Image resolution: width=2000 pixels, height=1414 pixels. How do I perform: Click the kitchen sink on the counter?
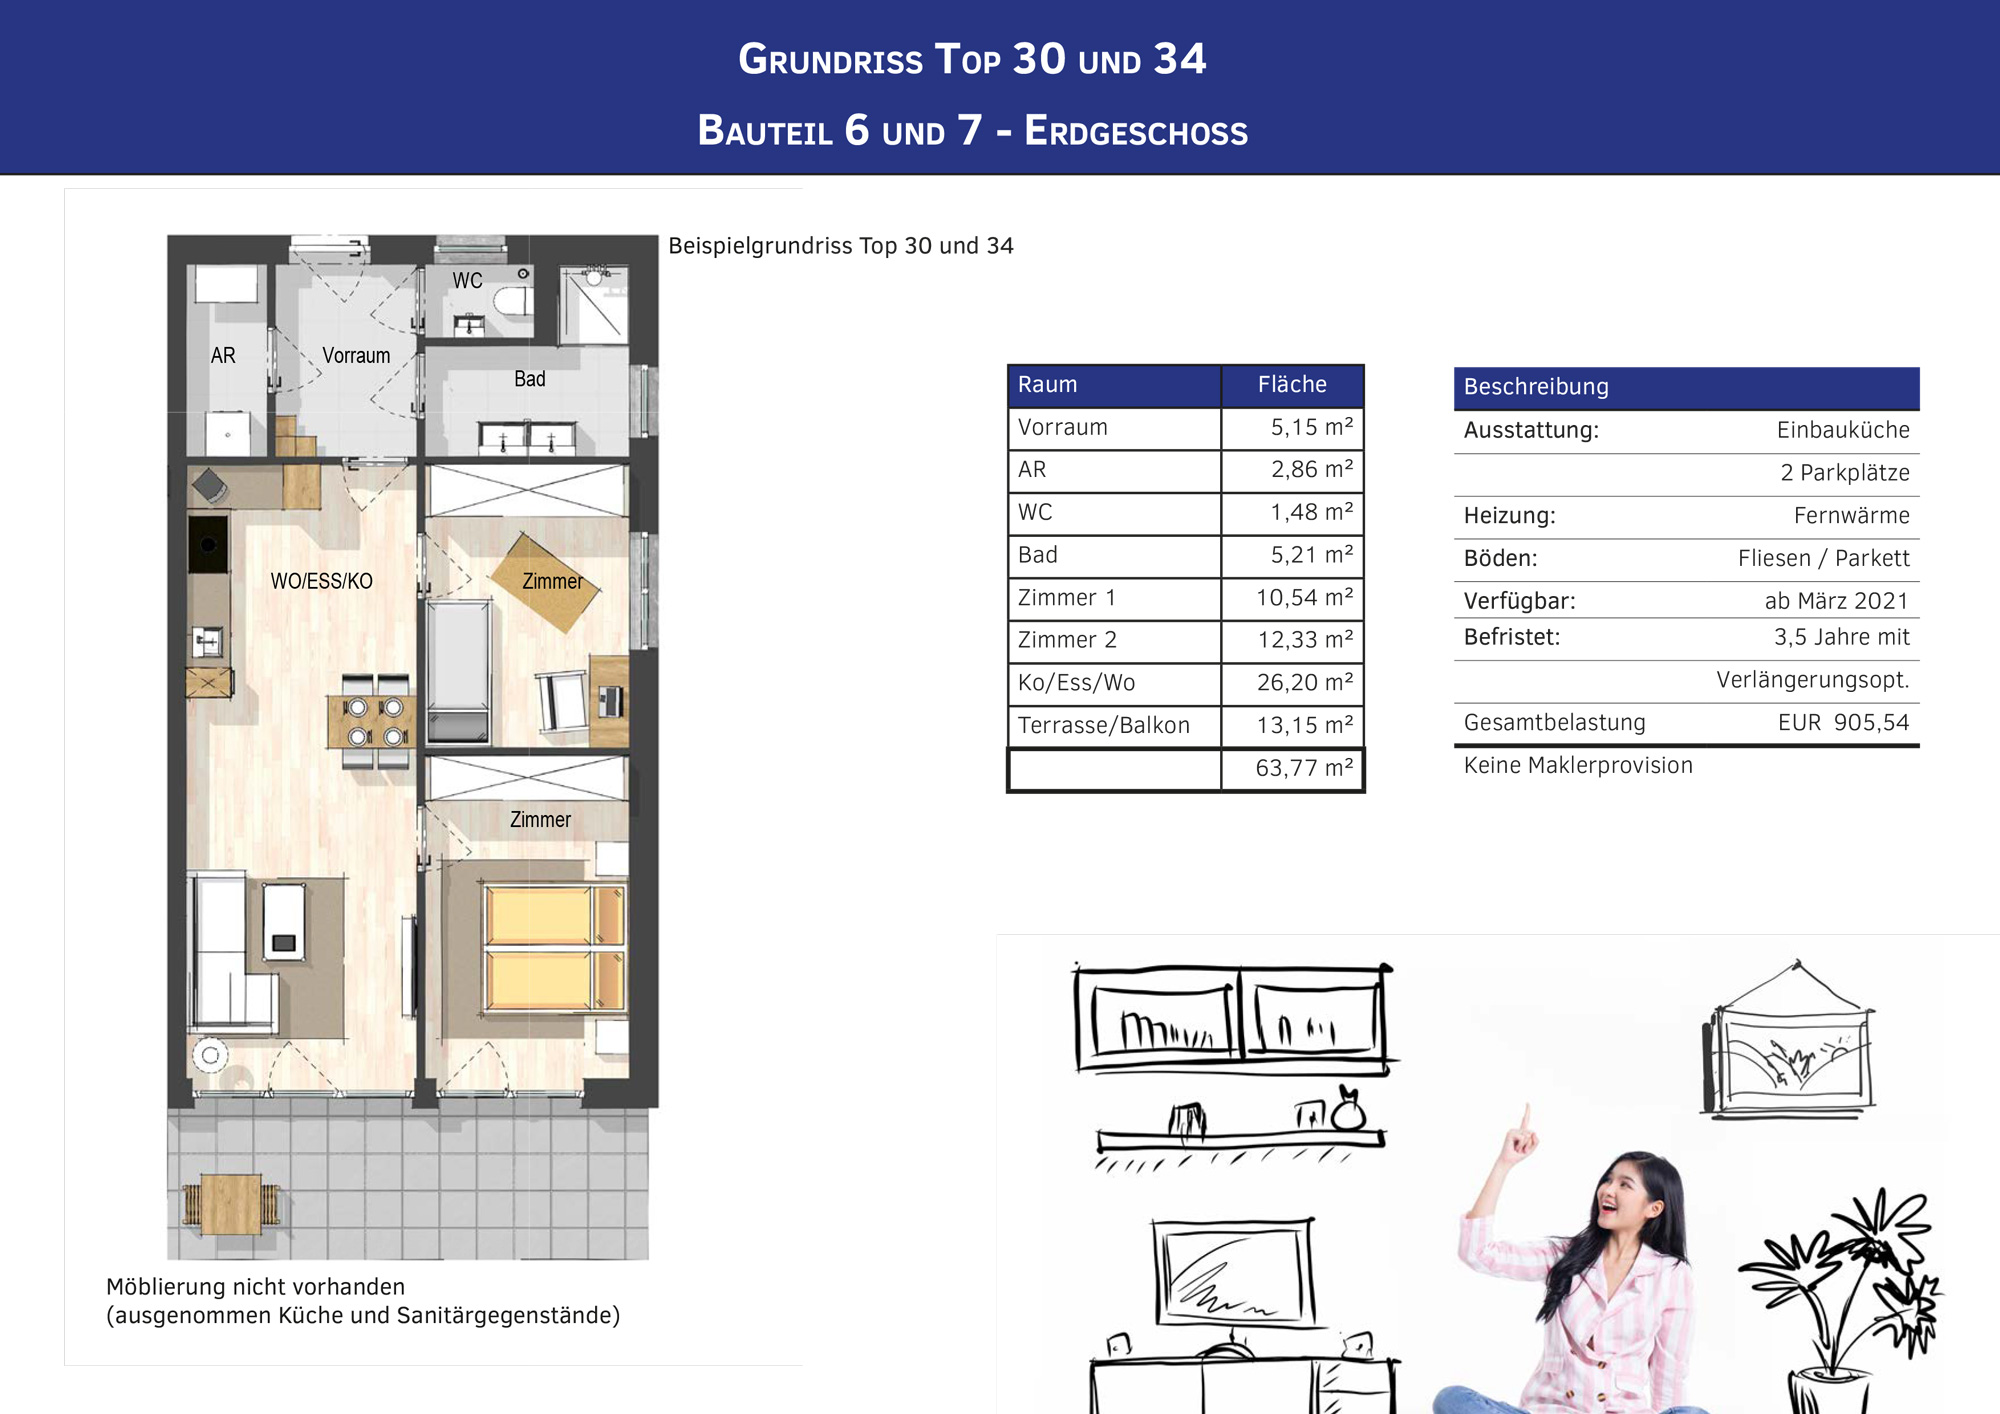[208, 642]
